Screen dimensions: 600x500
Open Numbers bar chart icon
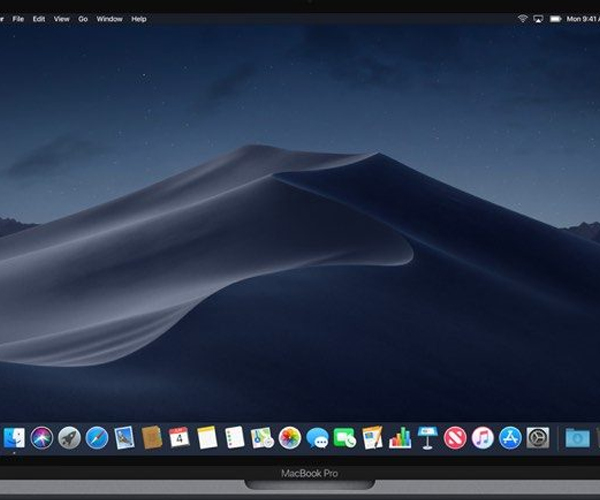400,437
